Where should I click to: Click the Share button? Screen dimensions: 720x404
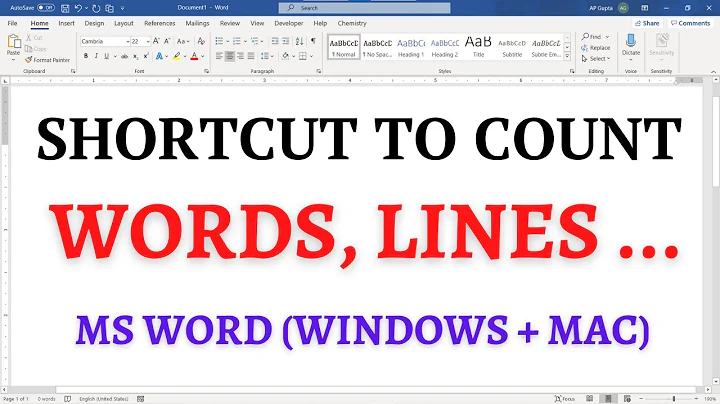pos(647,23)
